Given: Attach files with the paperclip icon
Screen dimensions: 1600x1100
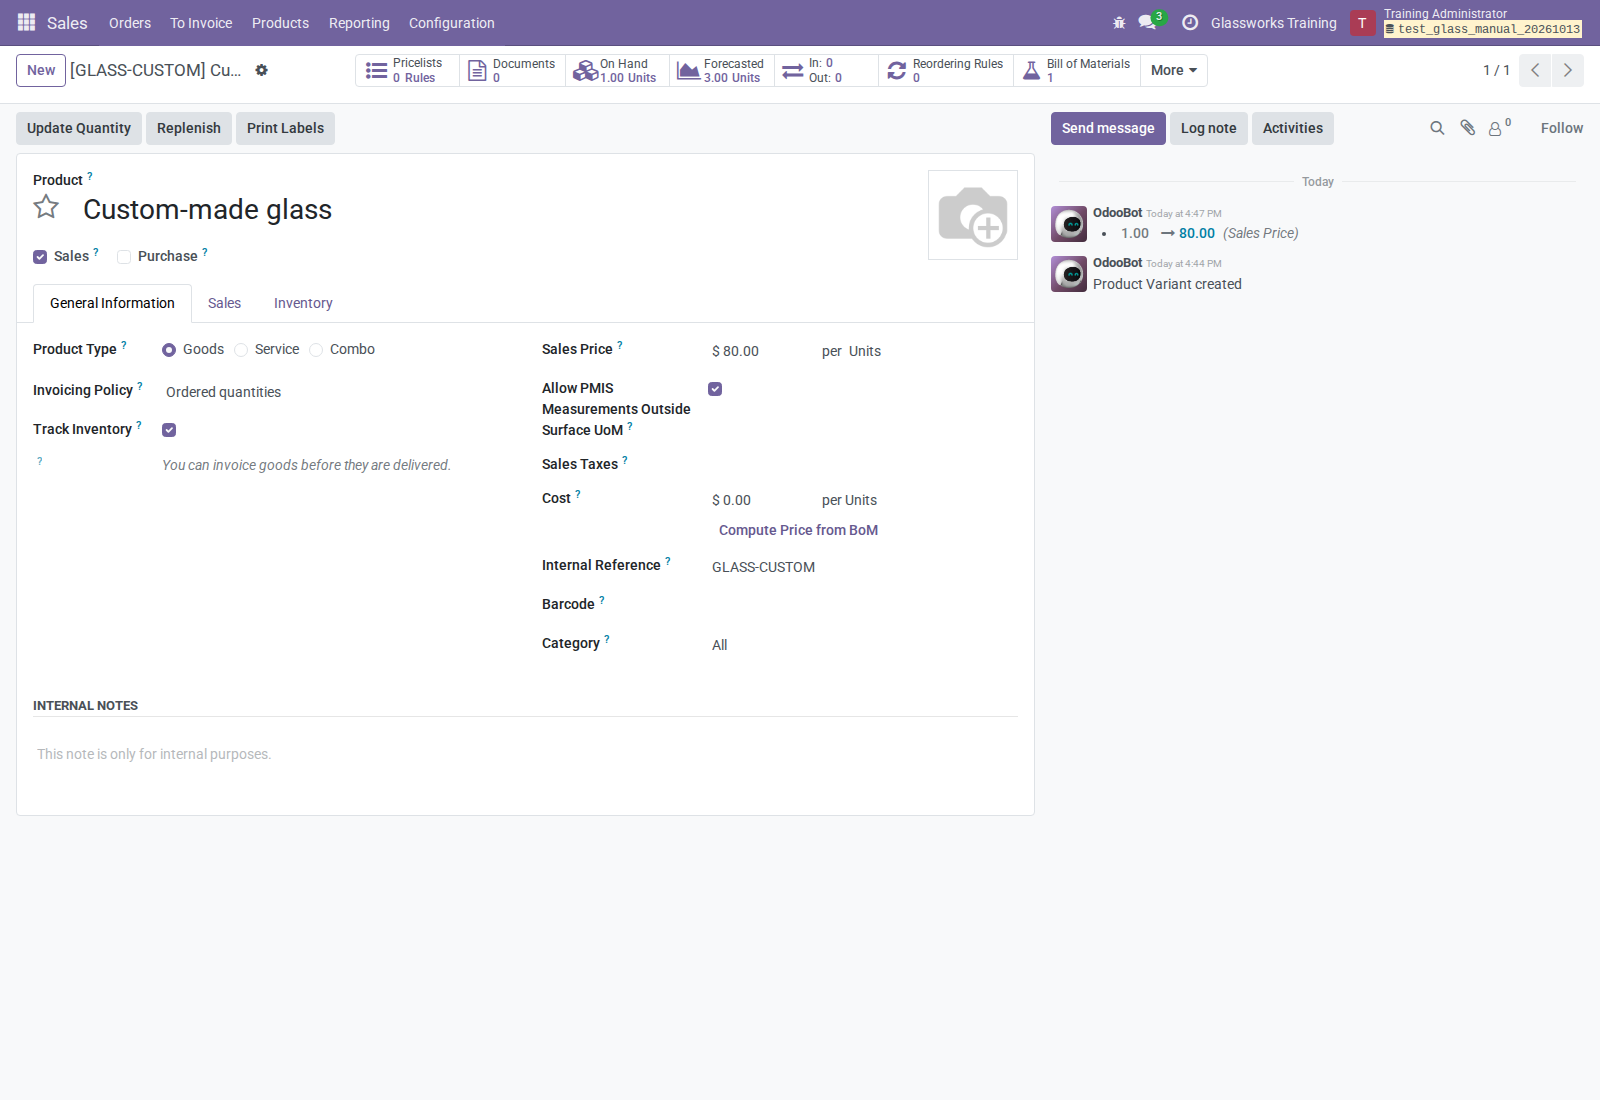Looking at the screenshot, I should [x=1467, y=128].
